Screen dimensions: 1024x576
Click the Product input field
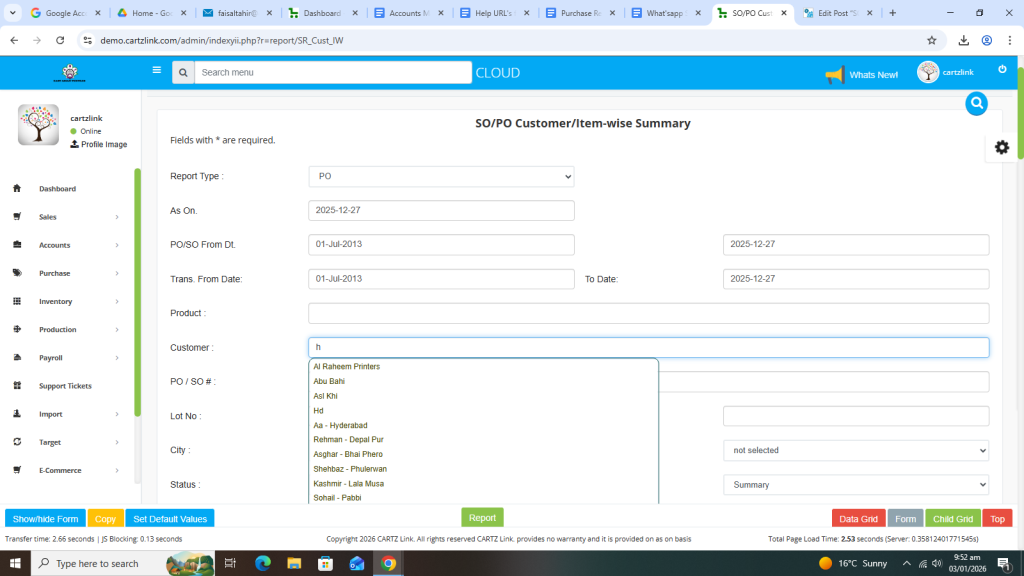648,313
